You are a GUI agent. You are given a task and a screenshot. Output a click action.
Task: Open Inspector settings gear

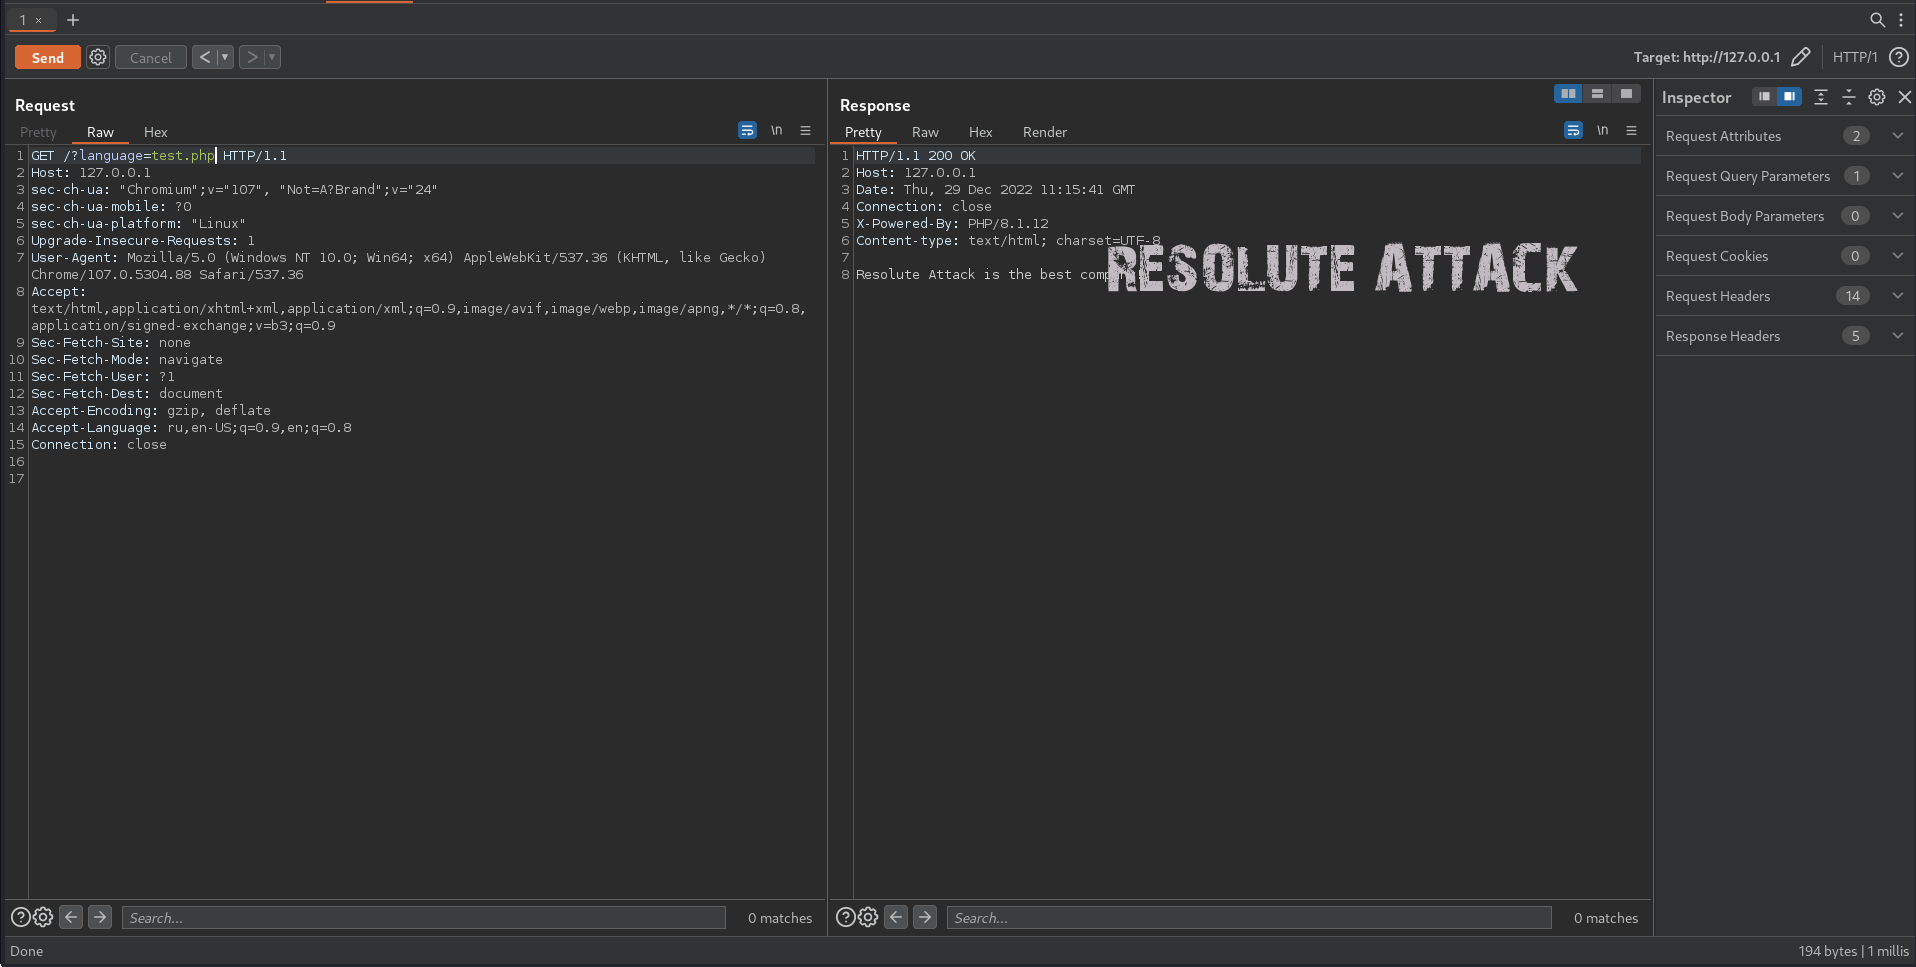pos(1877,97)
